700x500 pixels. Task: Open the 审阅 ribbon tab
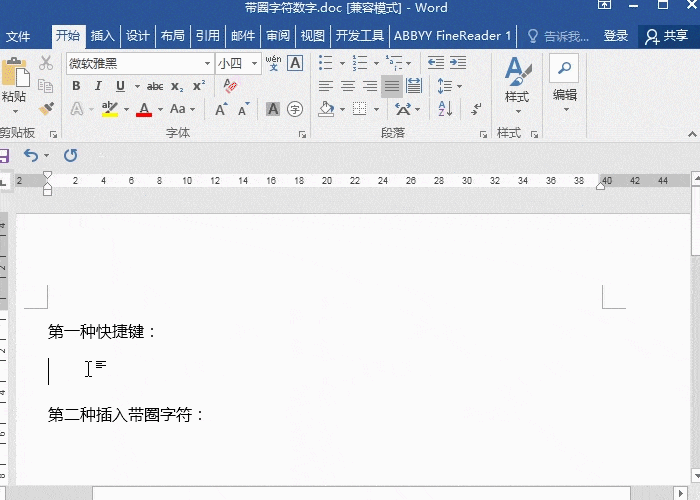click(277, 36)
